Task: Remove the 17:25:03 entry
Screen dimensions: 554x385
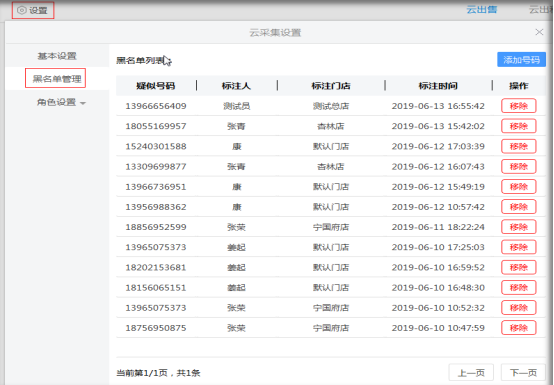Action: (x=518, y=247)
